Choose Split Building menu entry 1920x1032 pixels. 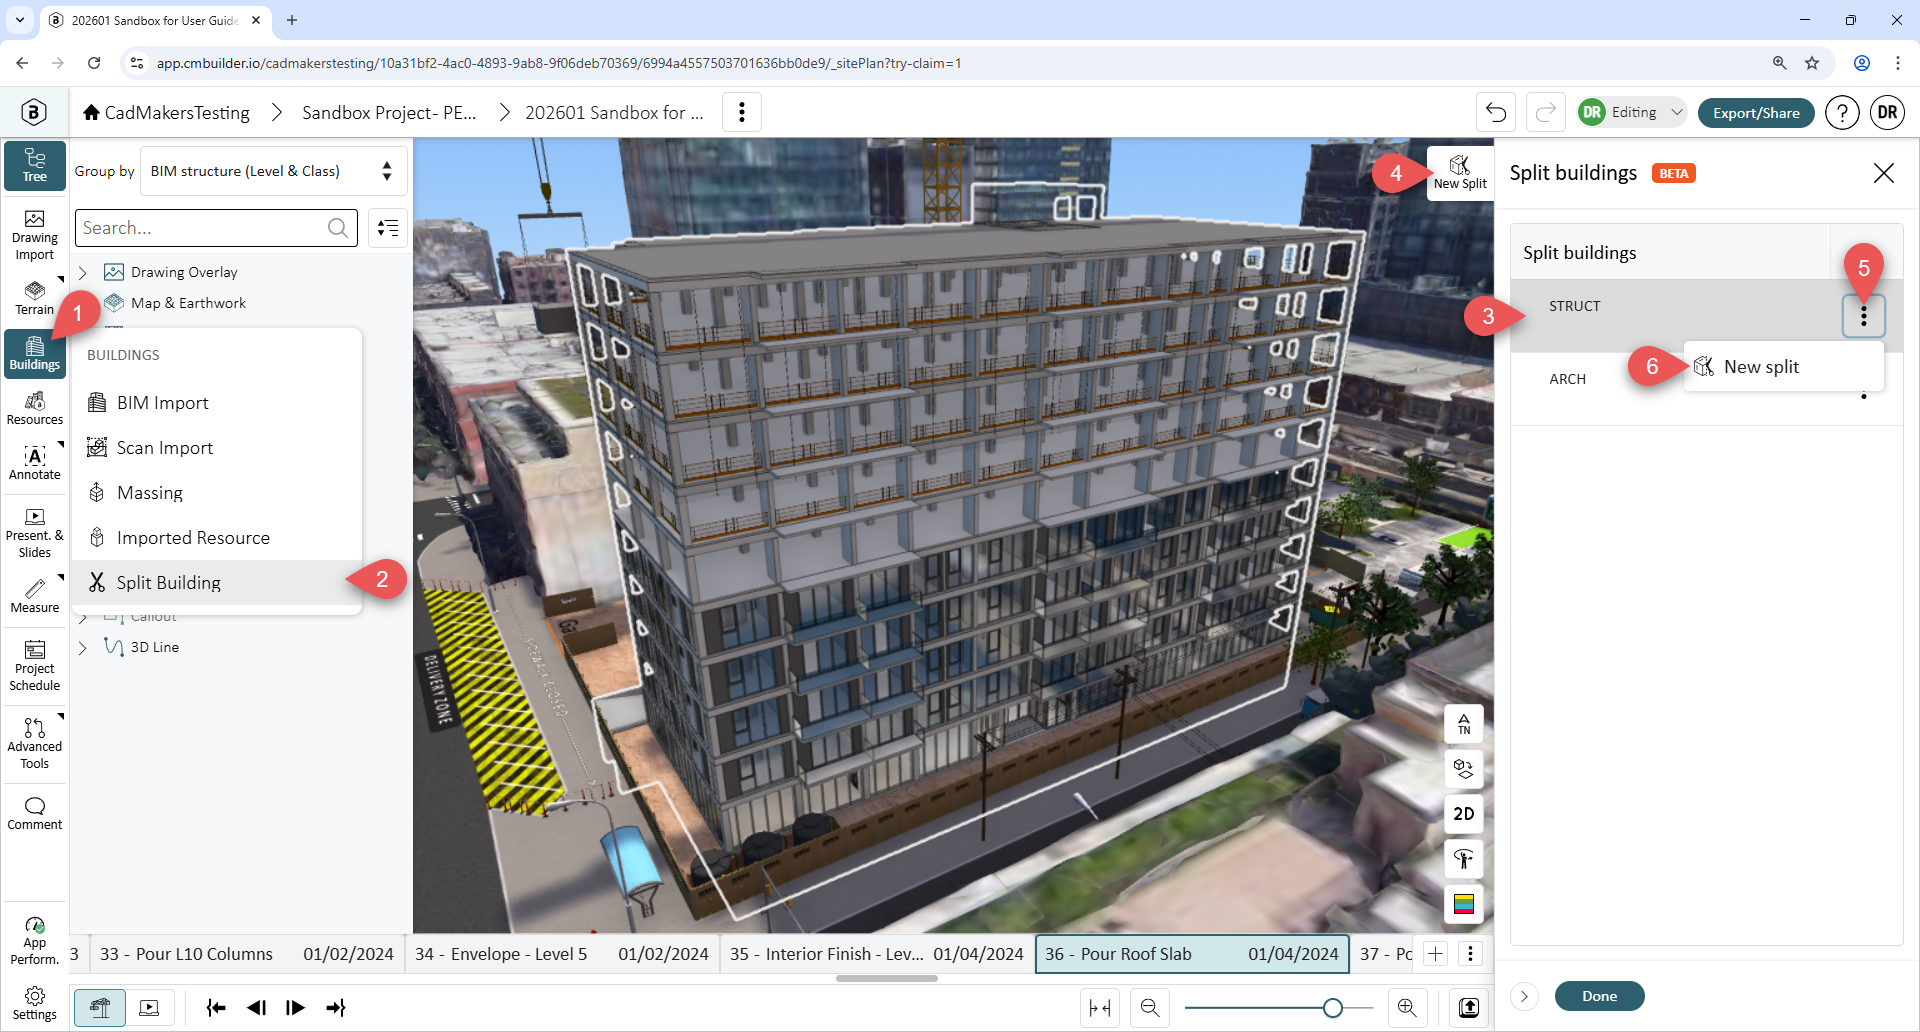[x=217, y=582]
